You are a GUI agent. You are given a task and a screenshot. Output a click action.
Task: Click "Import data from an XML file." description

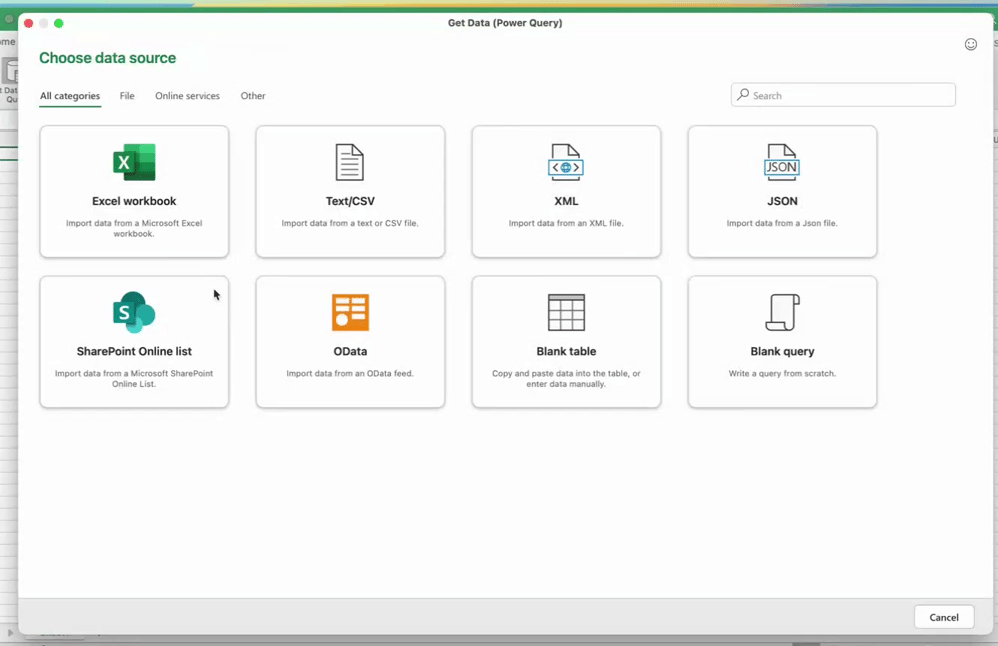click(566, 223)
